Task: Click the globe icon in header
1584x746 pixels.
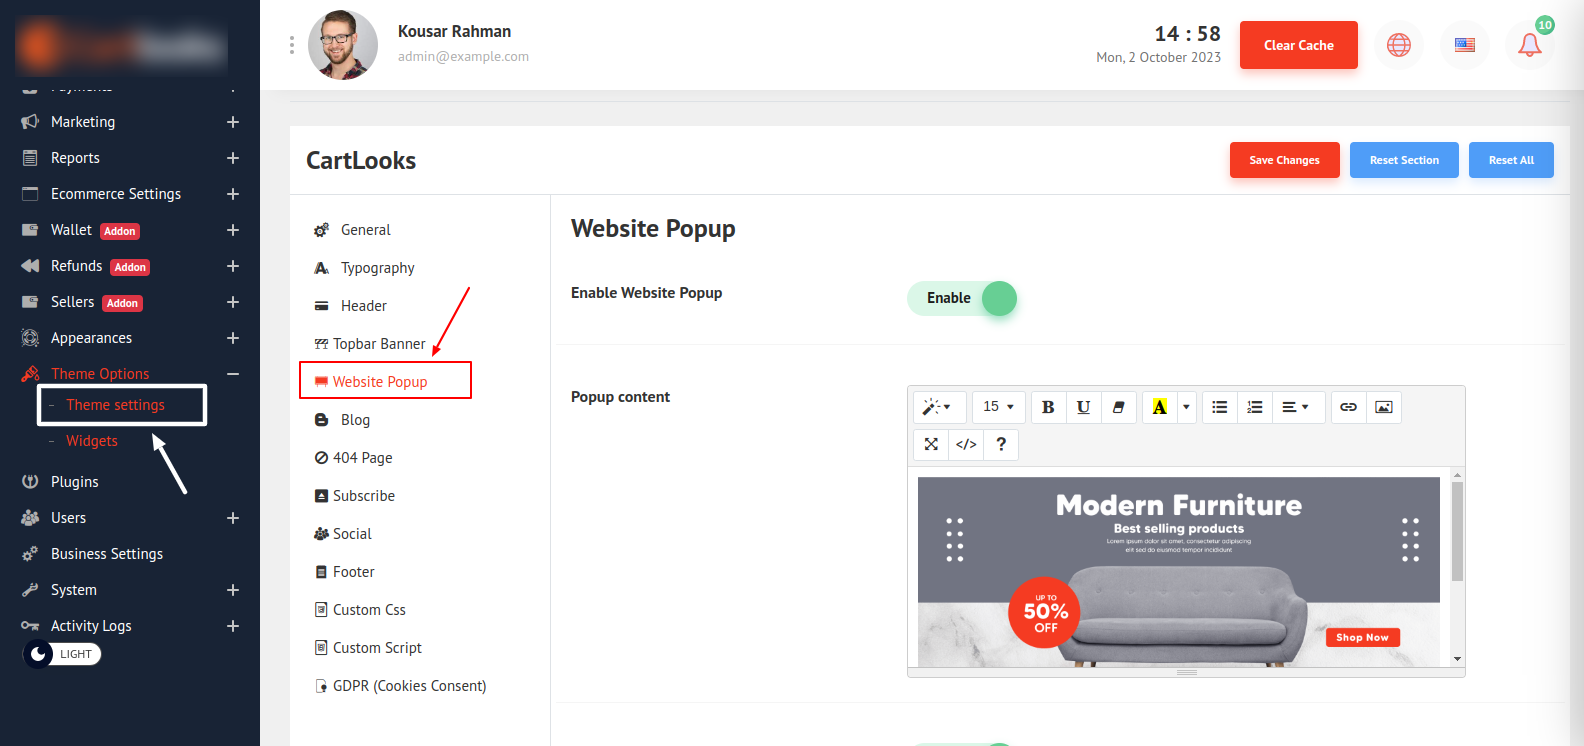Action: coord(1398,45)
